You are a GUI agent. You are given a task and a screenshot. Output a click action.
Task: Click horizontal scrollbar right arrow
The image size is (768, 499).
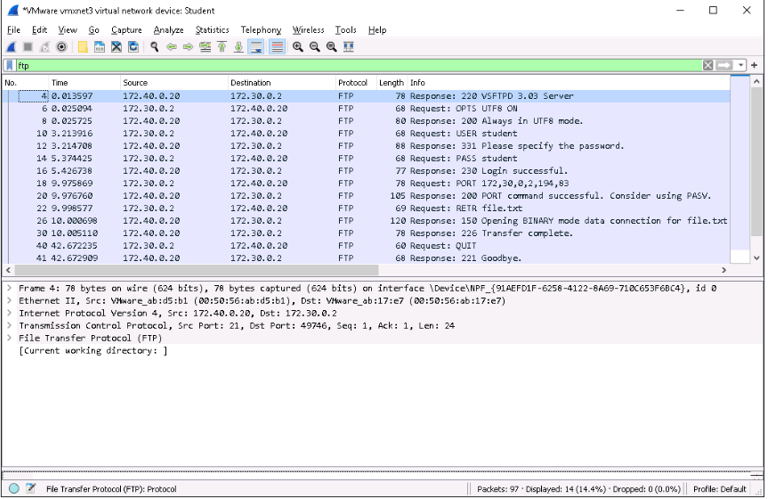pyautogui.click(x=724, y=270)
